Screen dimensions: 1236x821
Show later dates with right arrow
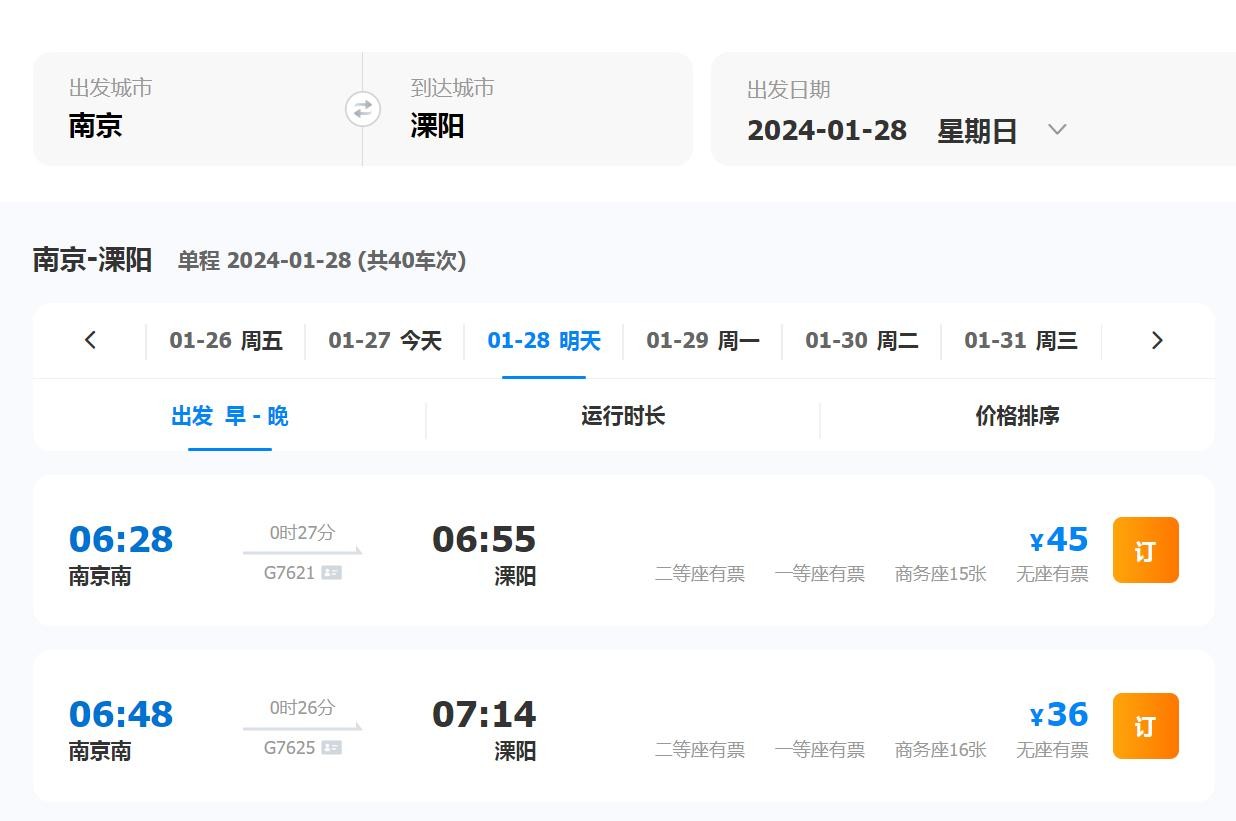pyautogui.click(x=1157, y=341)
